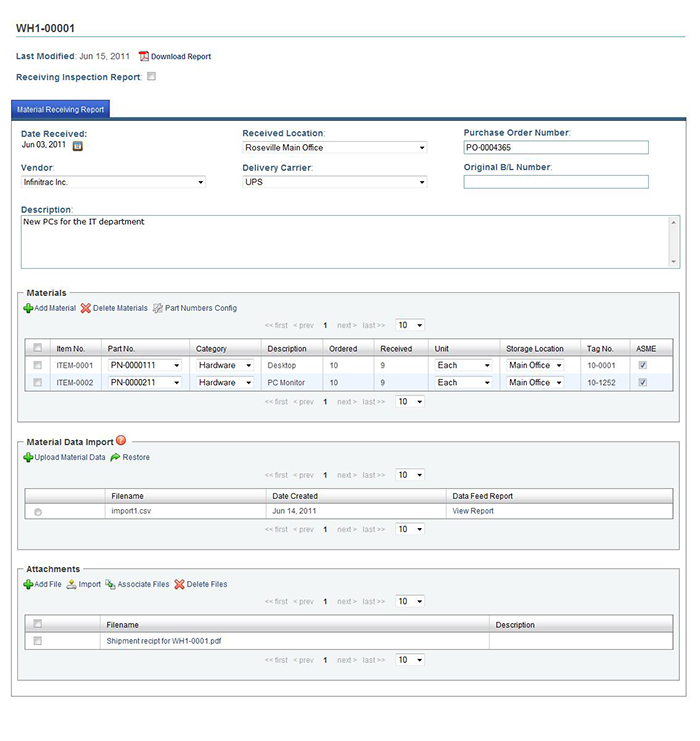Toggle ASME checkbox for ITEM-0002
Image resolution: width=700 pixels, height=741 pixels.
coord(642,382)
